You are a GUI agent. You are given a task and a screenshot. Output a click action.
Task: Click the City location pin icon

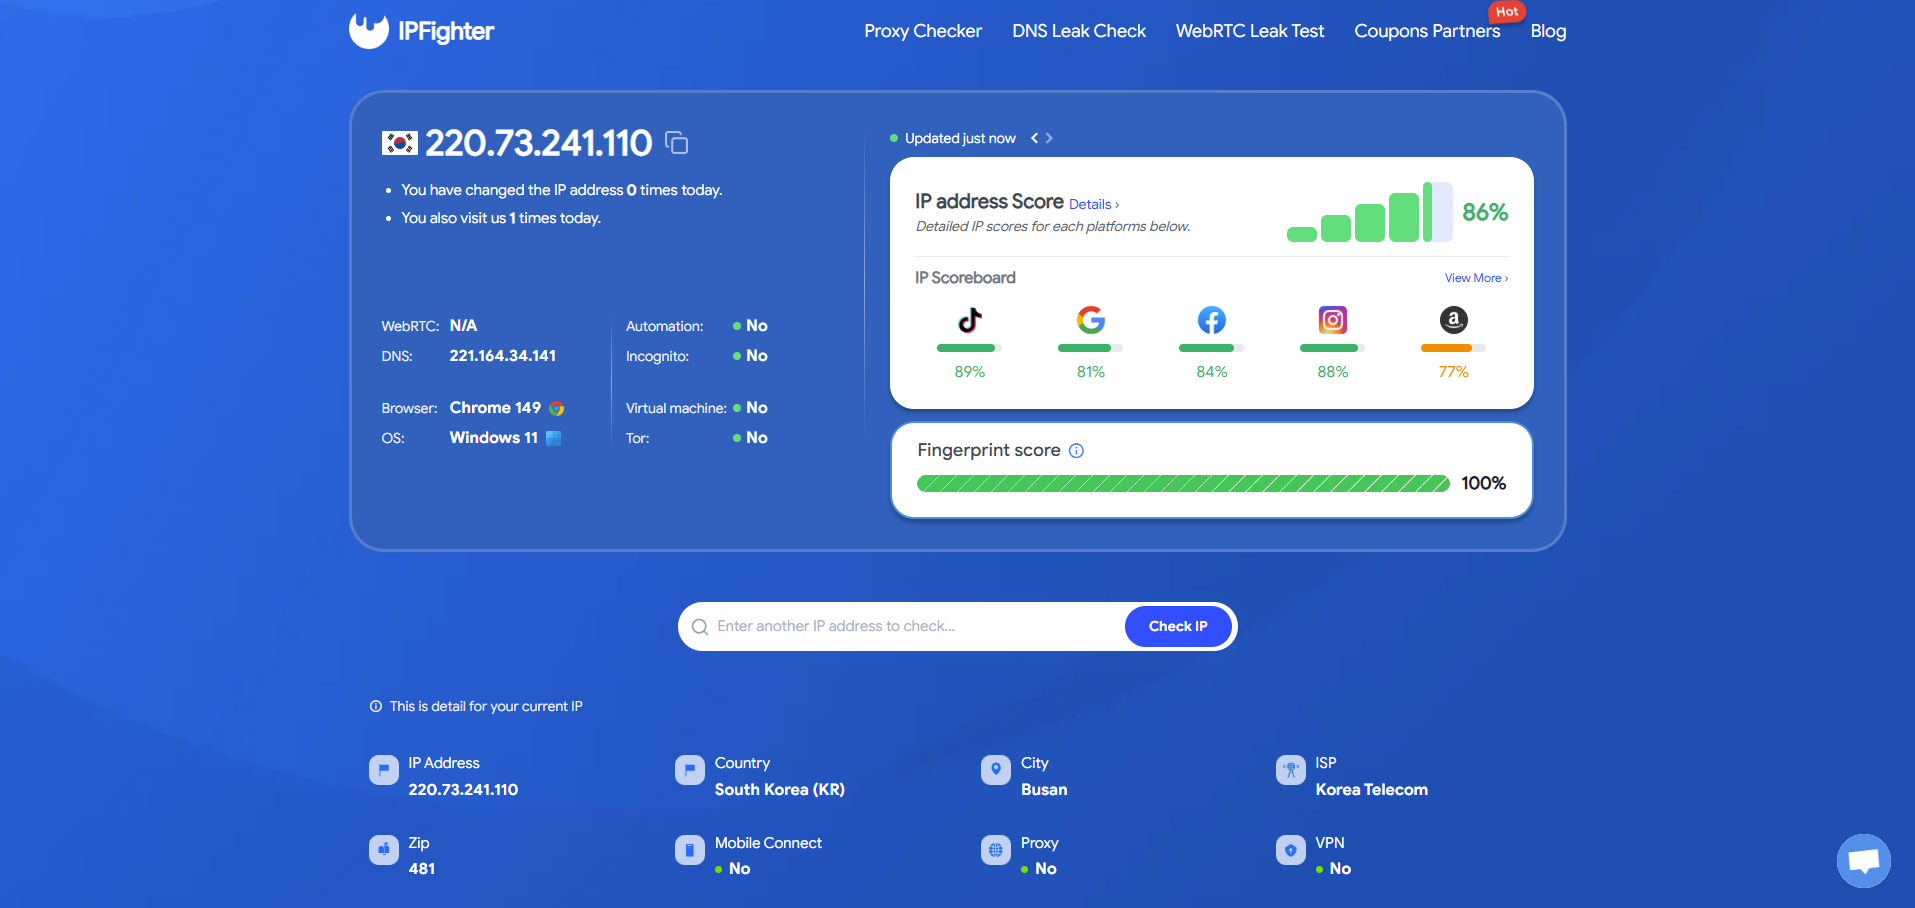click(x=996, y=770)
